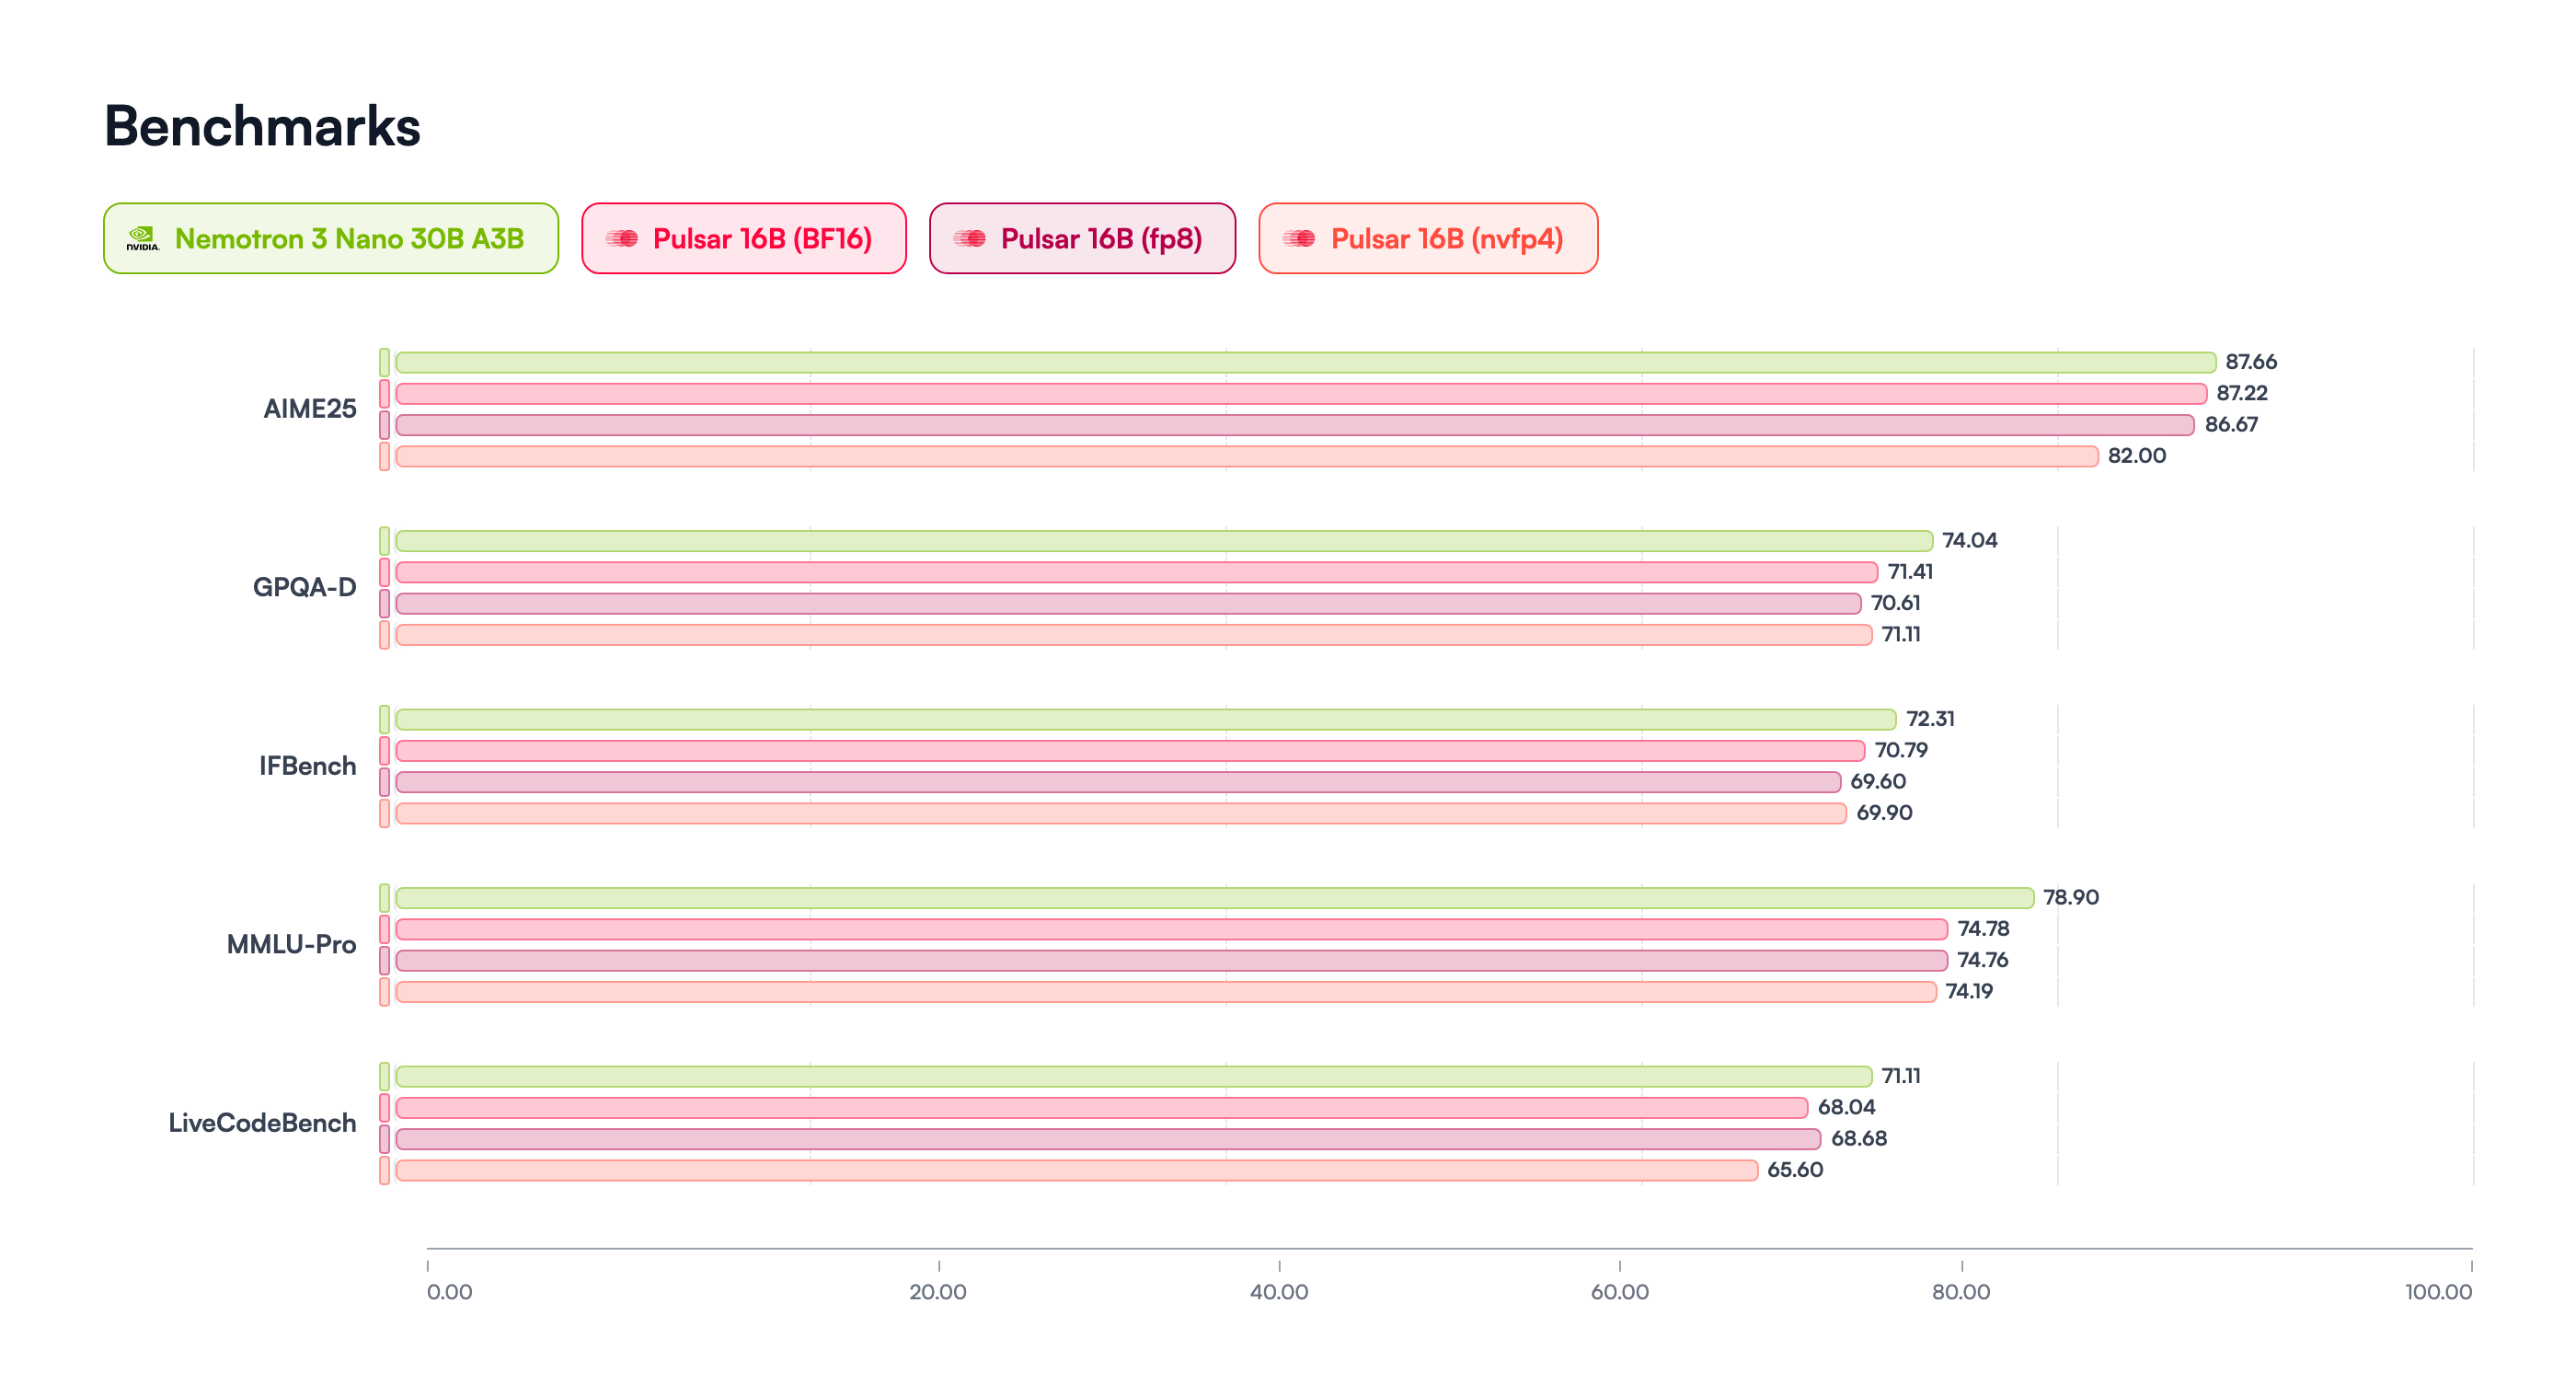Click the green IFBench Nemotron bar
Screen dimensions: 2576x1395
tap(1146, 719)
